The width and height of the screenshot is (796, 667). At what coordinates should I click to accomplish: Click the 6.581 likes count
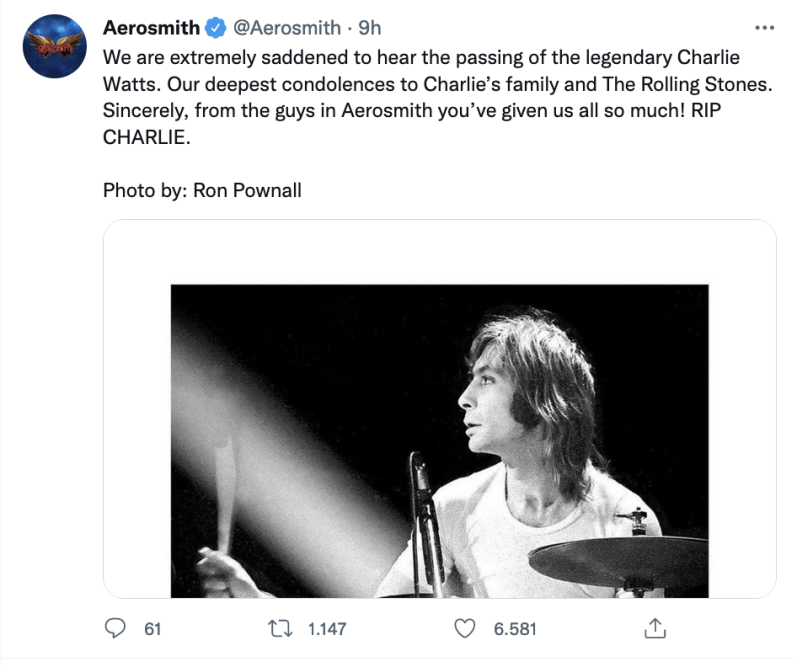[515, 629]
